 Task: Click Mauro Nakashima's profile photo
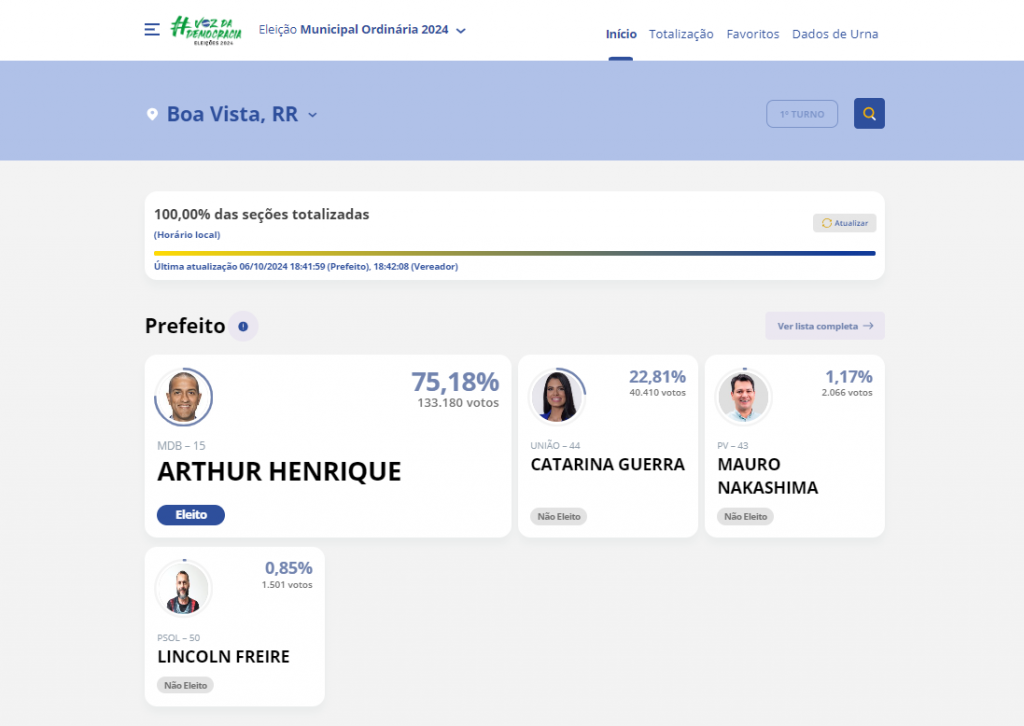coord(743,397)
